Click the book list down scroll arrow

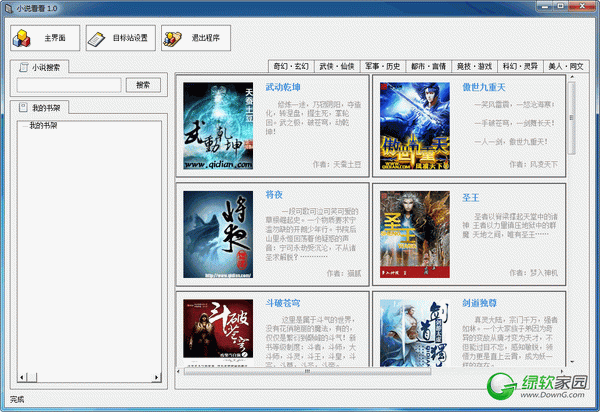pos(572,362)
